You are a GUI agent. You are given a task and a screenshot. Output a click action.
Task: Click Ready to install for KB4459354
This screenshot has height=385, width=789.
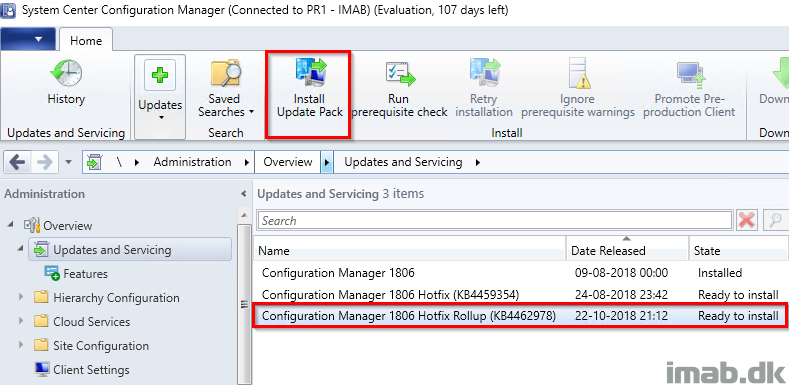click(738, 294)
